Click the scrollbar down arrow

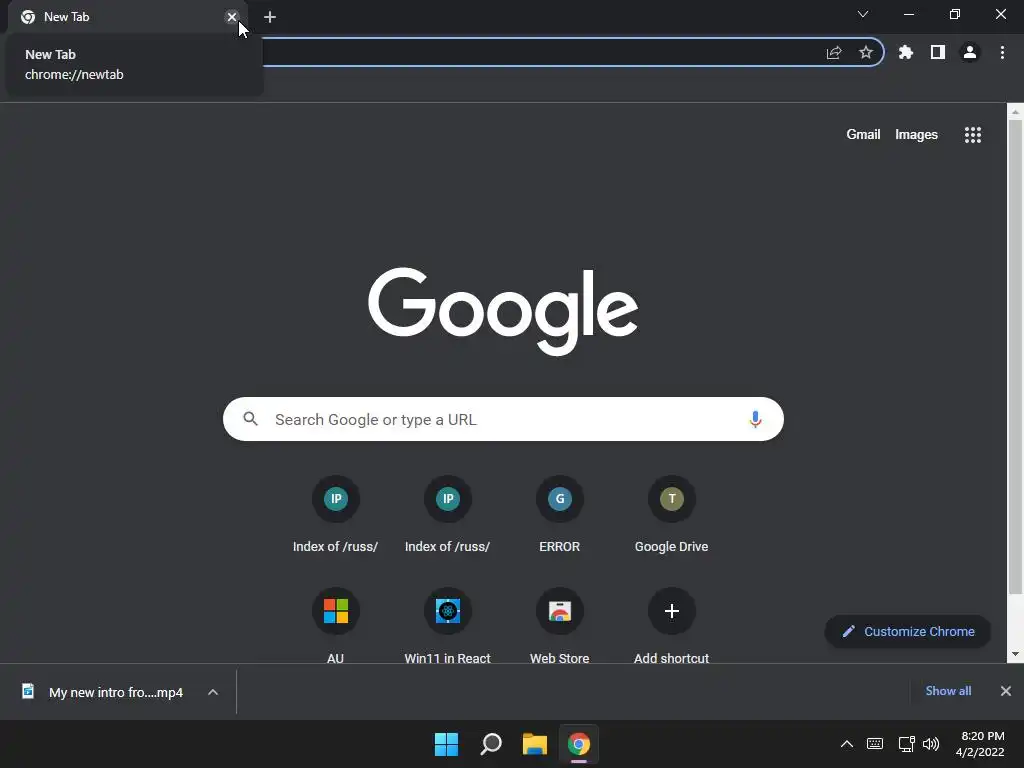pos(1015,654)
